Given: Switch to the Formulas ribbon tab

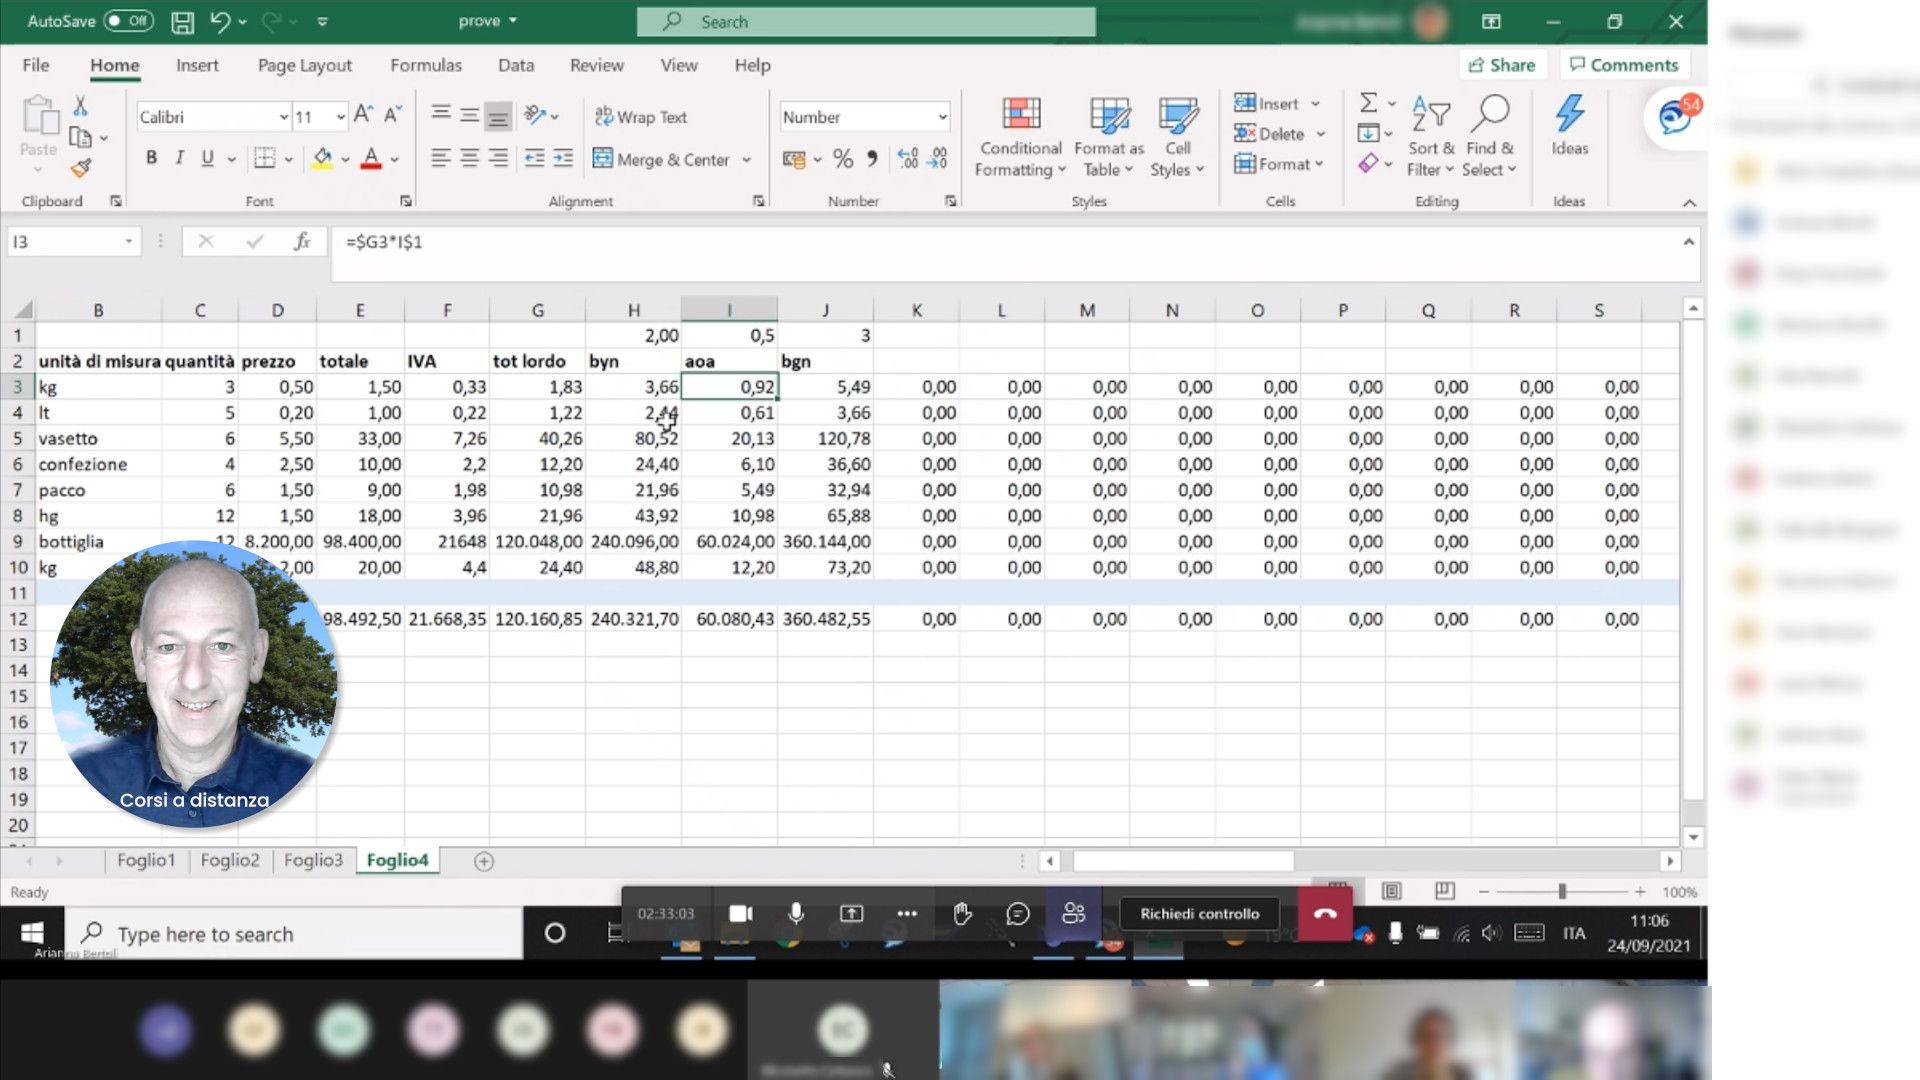Looking at the screenshot, I should pos(426,65).
